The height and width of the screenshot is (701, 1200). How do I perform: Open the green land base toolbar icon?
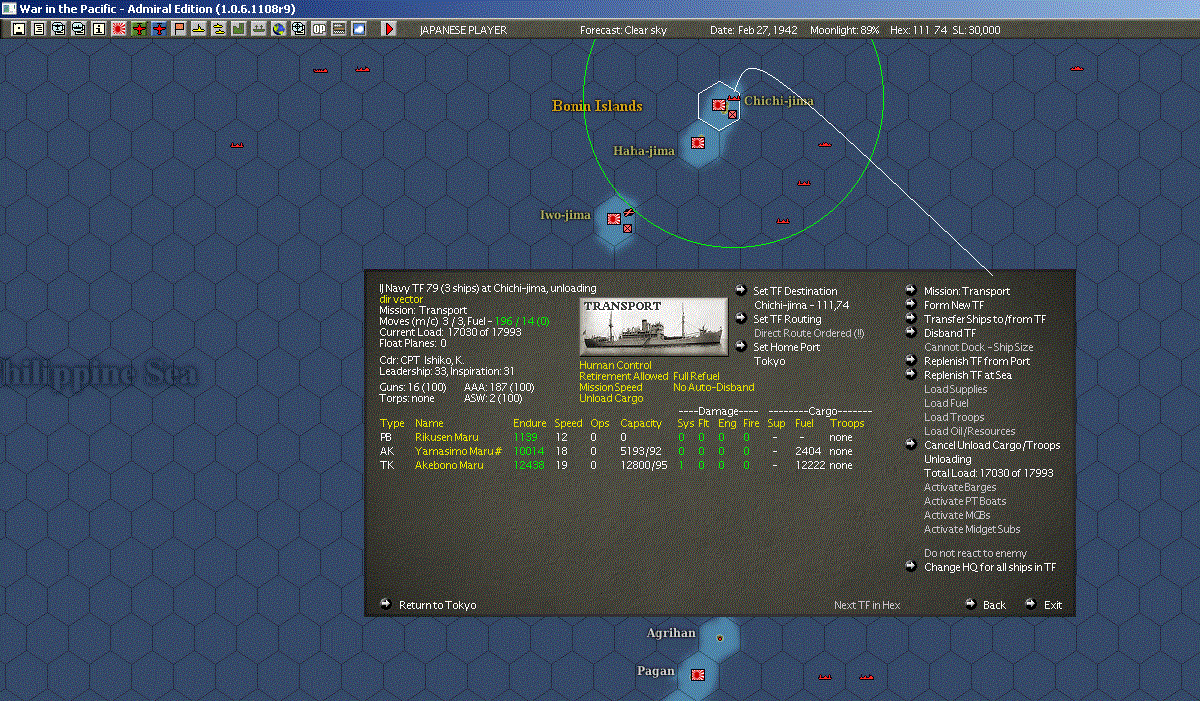click(x=238, y=30)
